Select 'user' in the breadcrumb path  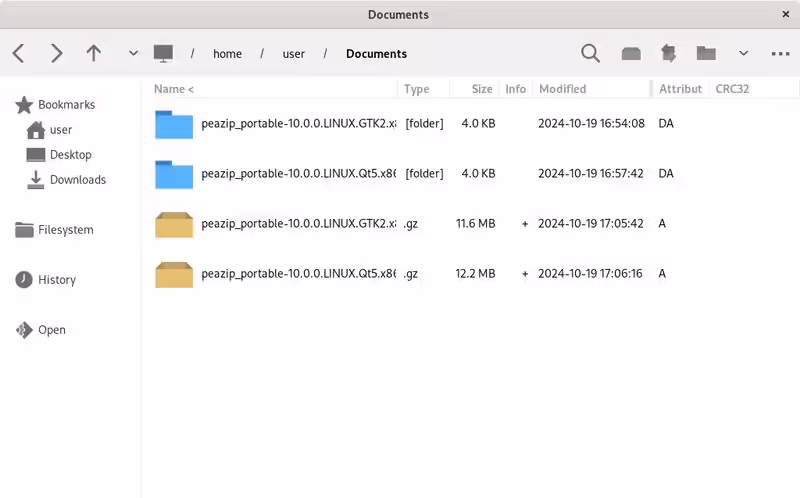[x=294, y=54]
